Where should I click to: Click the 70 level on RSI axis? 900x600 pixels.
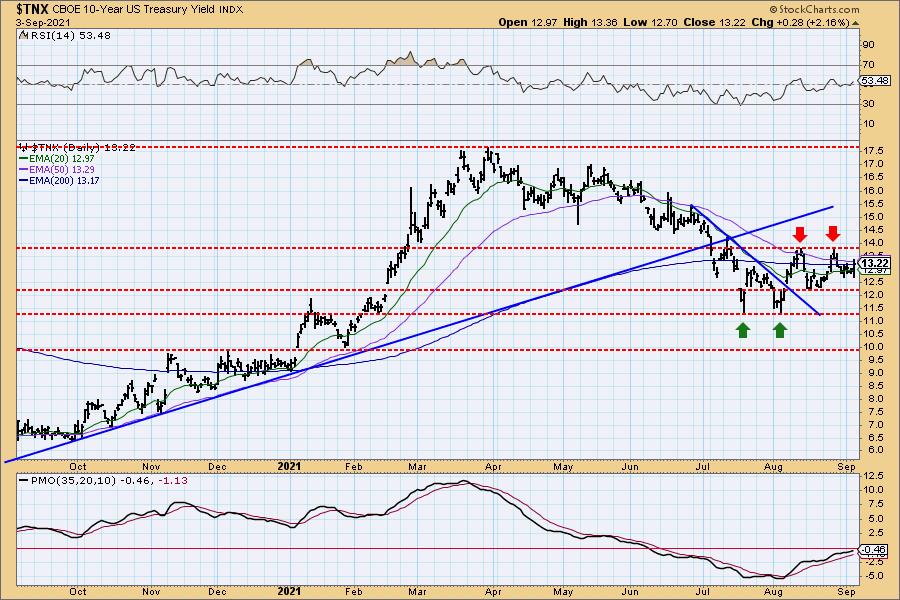point(868,65)
